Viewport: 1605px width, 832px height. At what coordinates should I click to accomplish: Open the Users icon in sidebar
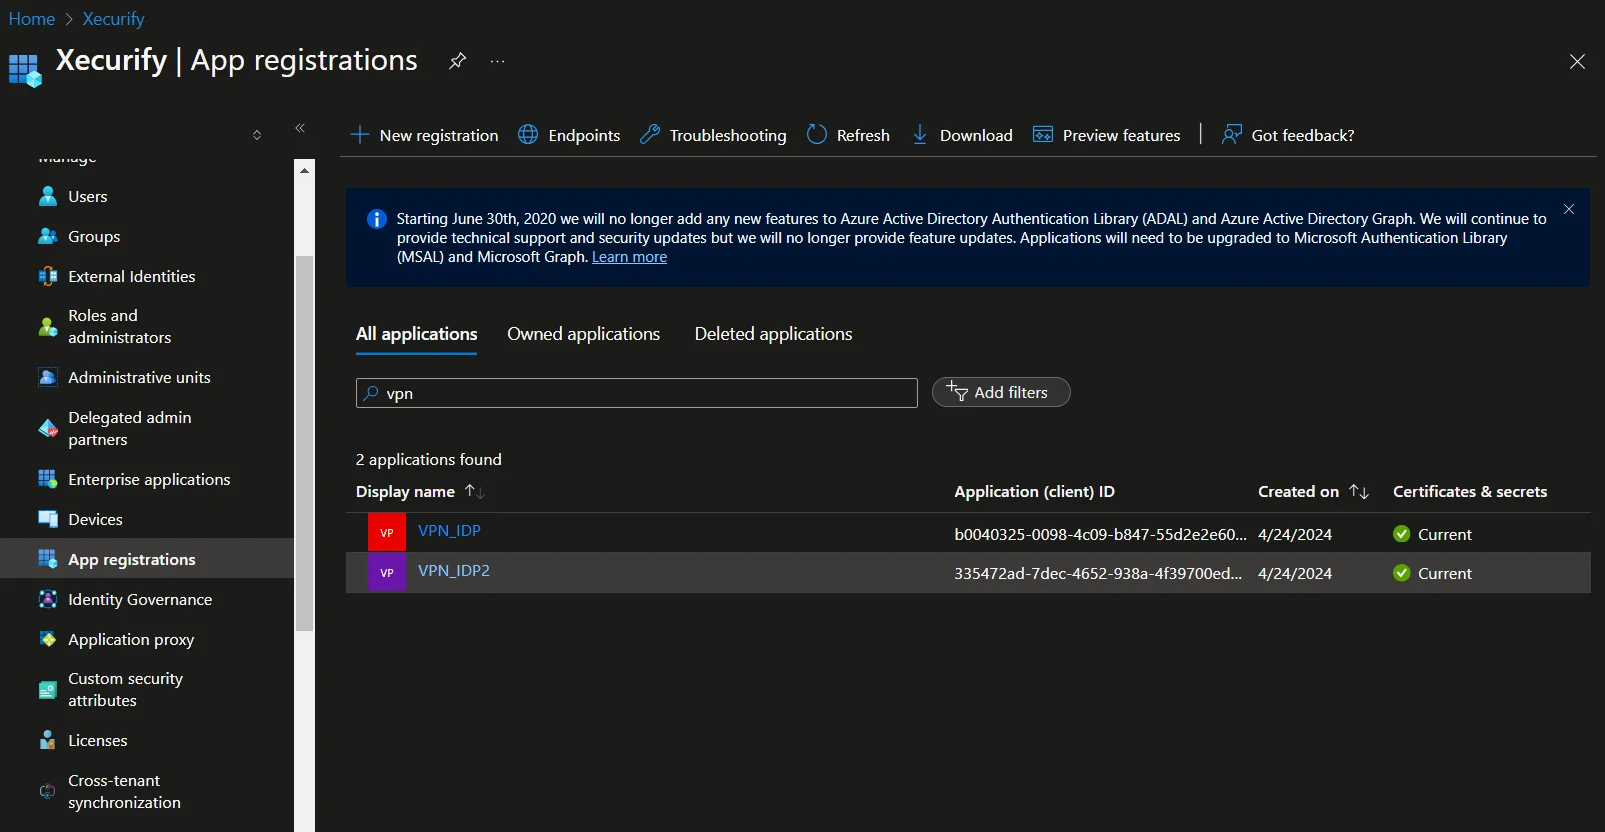(47, 196)
